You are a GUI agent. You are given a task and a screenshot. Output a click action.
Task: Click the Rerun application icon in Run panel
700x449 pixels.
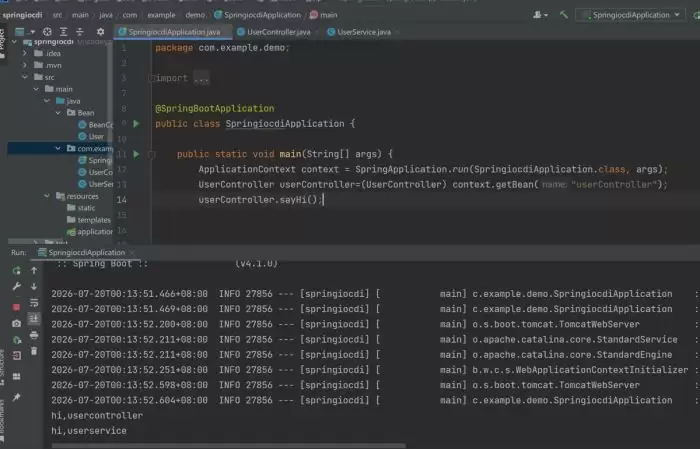(x=17, y=270)
